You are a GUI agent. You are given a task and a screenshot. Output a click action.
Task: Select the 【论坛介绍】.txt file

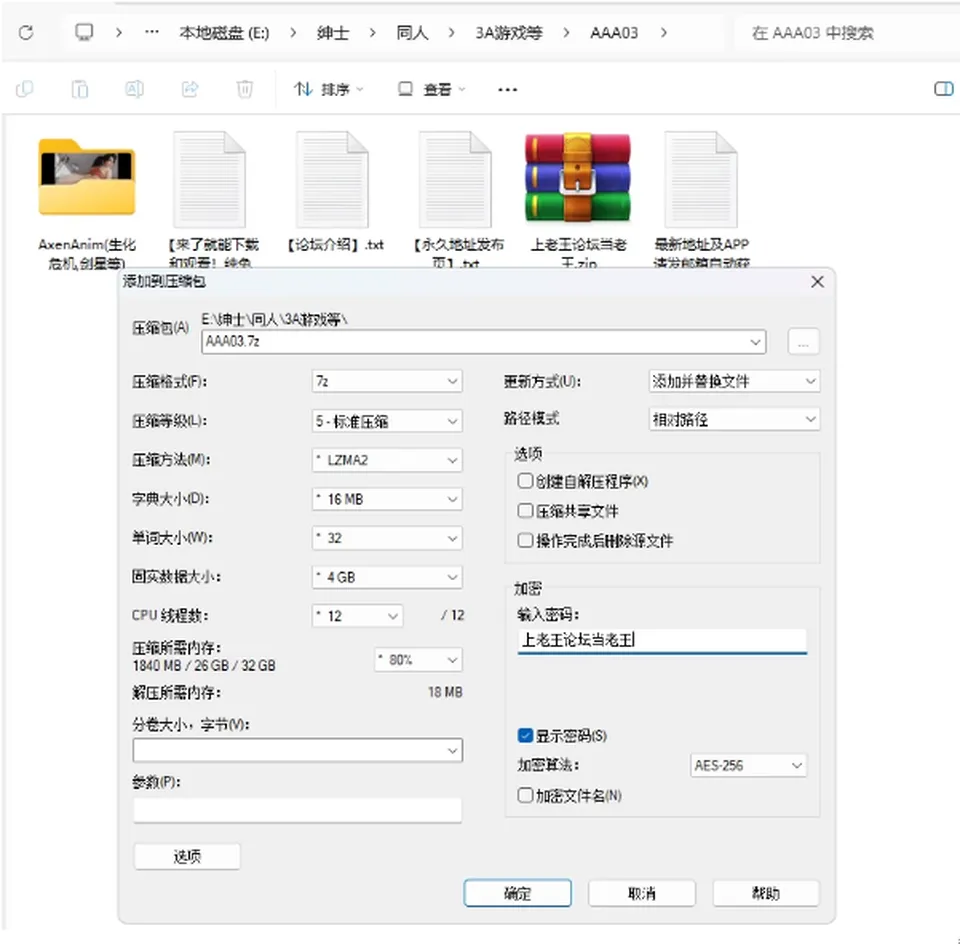[334, 193]
